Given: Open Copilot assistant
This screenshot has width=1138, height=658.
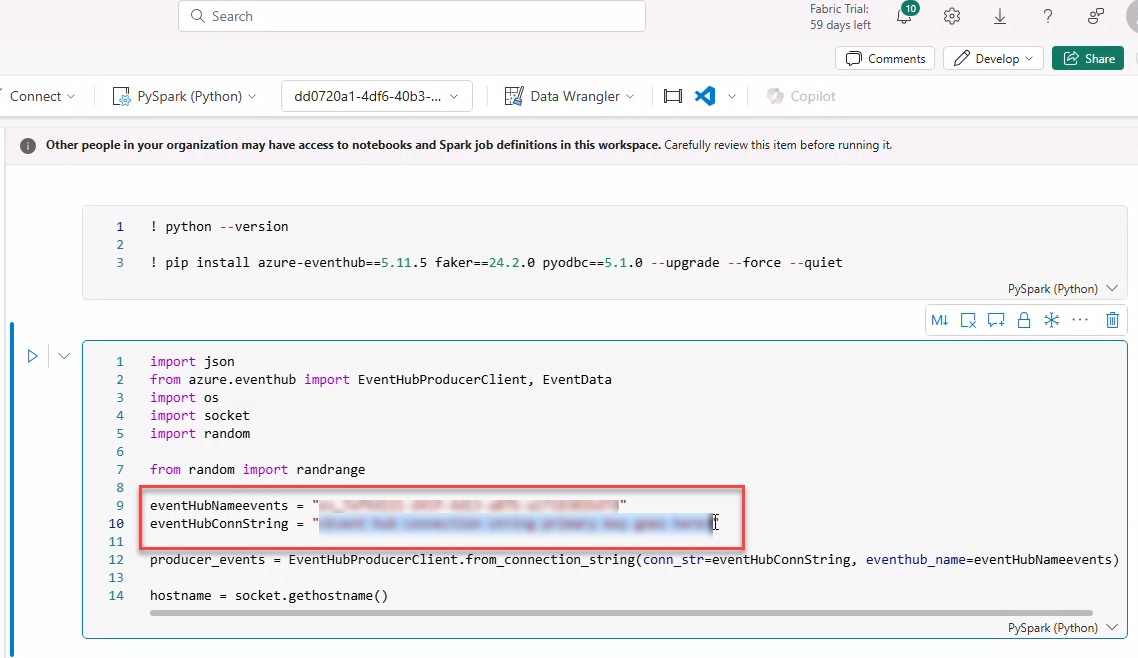Looking at the screenshot, I should click(x=800, y=95).
